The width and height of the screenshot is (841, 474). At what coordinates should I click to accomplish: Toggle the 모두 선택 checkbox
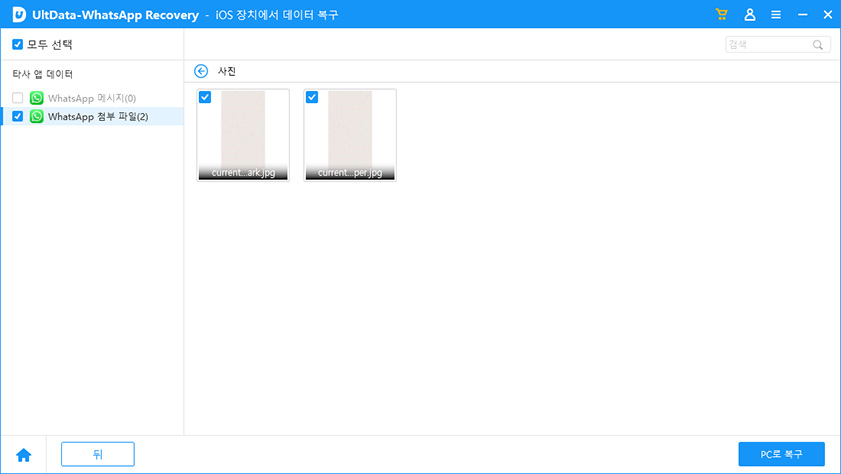click(17, 45)
